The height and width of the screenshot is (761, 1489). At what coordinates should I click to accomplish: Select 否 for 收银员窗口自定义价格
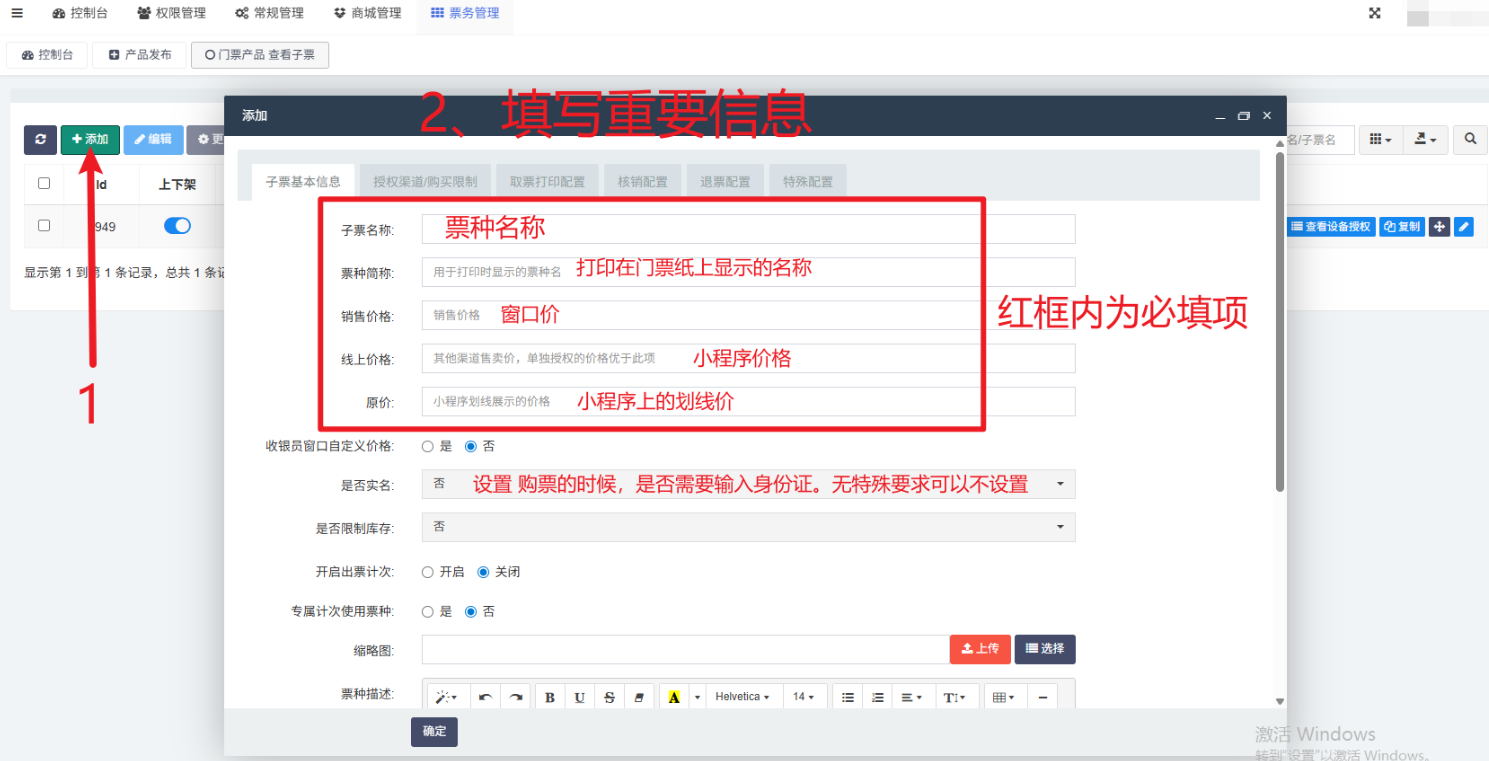[x=471, y=446]
